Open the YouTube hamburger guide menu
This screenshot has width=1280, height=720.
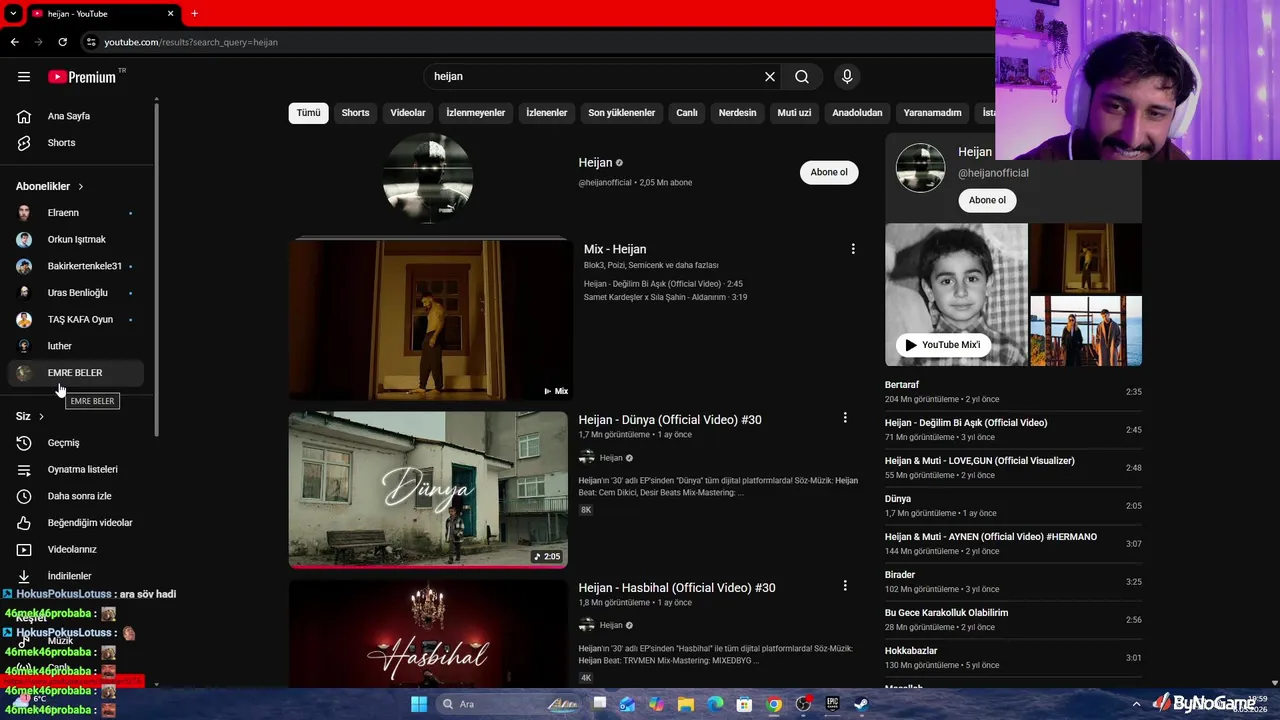[x=24, y=77]
